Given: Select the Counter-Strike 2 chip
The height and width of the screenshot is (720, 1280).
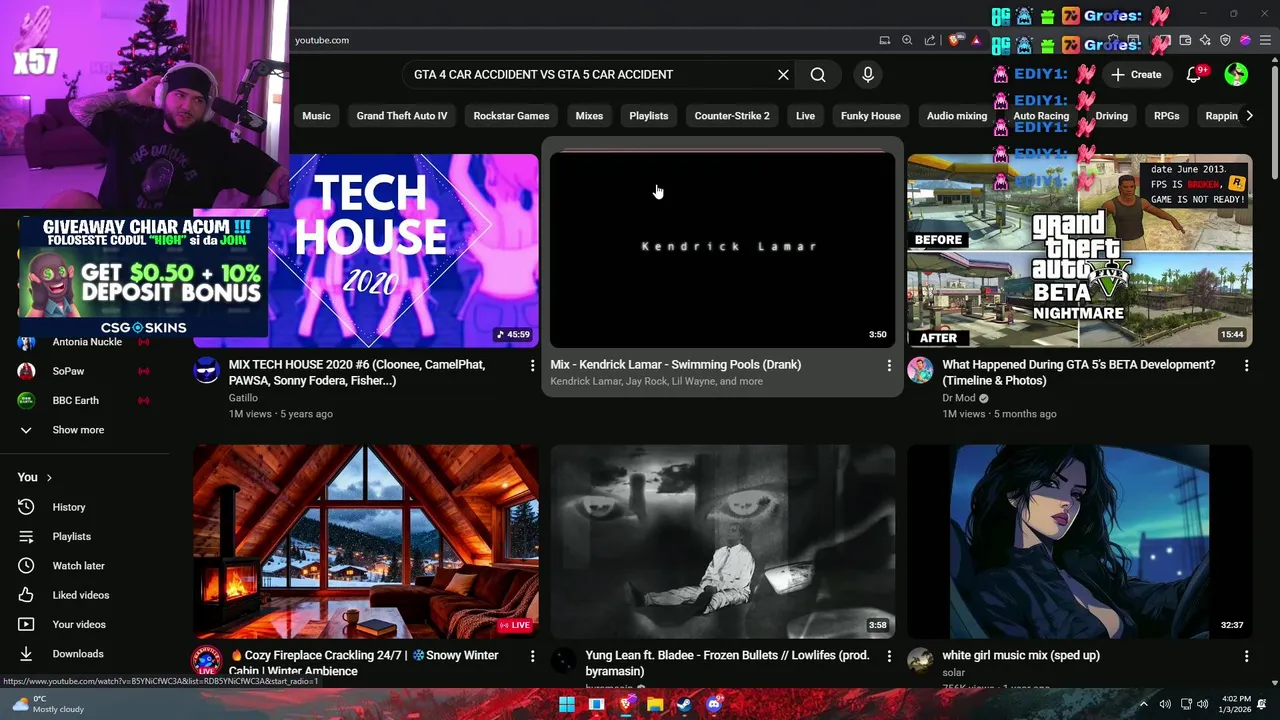Looking at the screenshot, I should click(732, 116).
